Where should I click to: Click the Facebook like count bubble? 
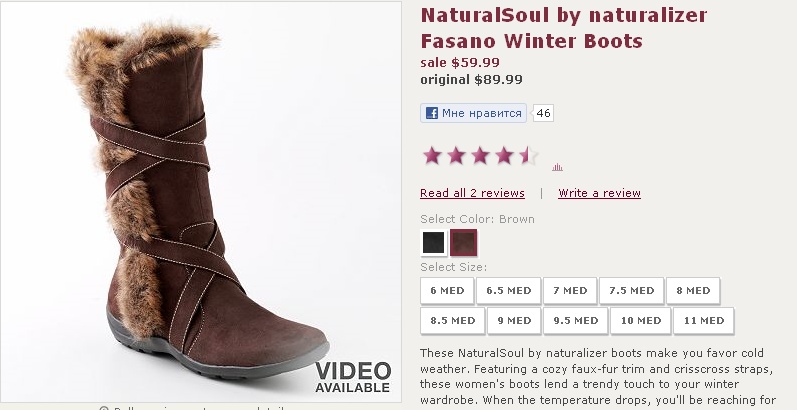coord(543,113)
